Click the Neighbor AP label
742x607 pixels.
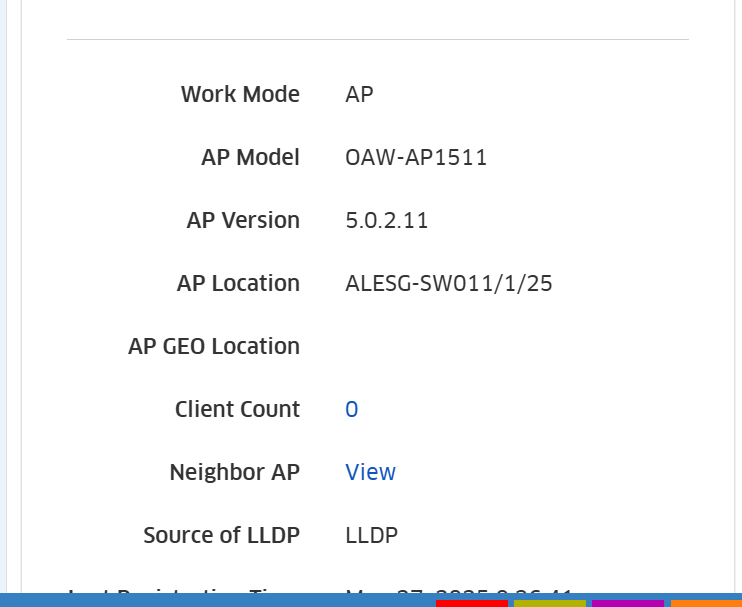pos(235,472)
